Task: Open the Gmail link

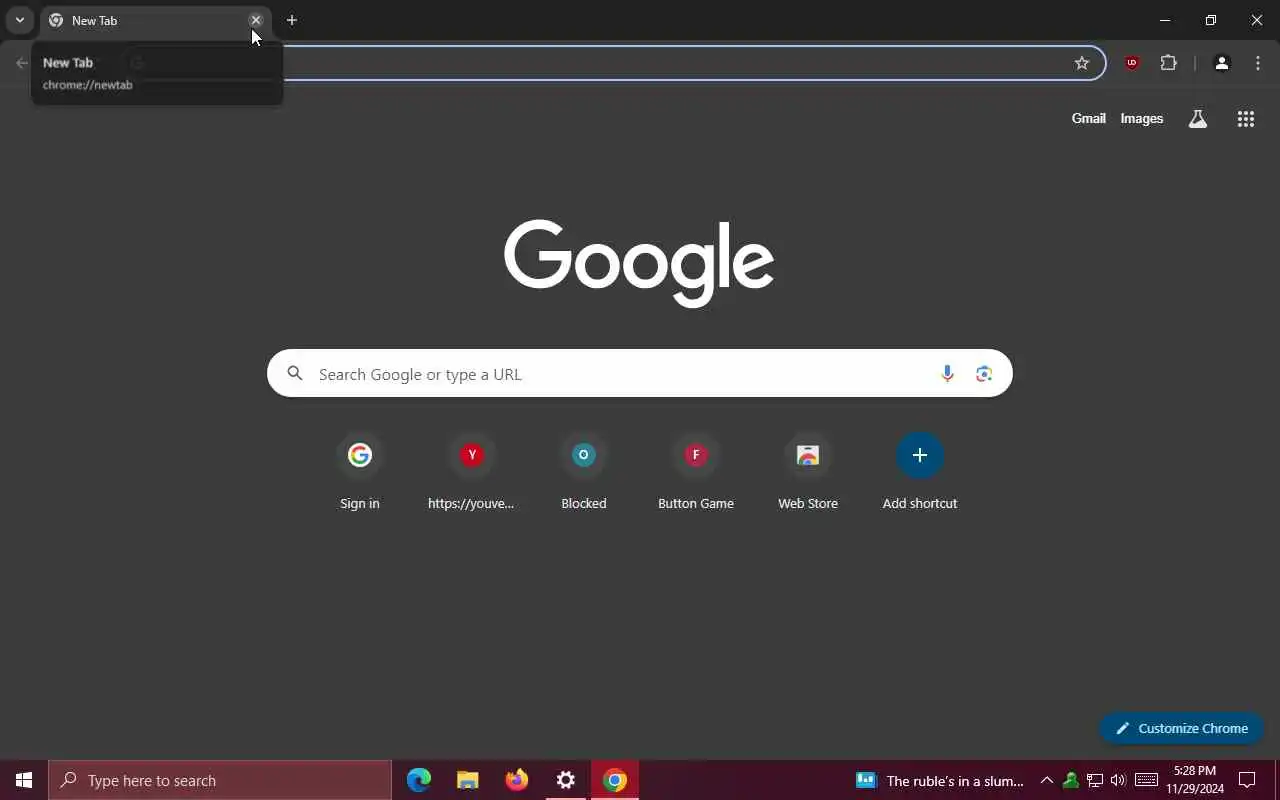Action: (1088, 118)
